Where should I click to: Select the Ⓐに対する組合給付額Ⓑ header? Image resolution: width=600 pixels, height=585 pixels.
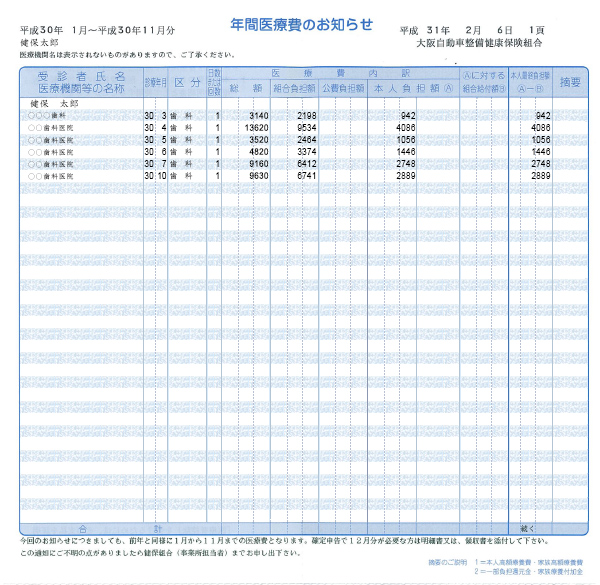pyautogui.click(x=484, y=82)
